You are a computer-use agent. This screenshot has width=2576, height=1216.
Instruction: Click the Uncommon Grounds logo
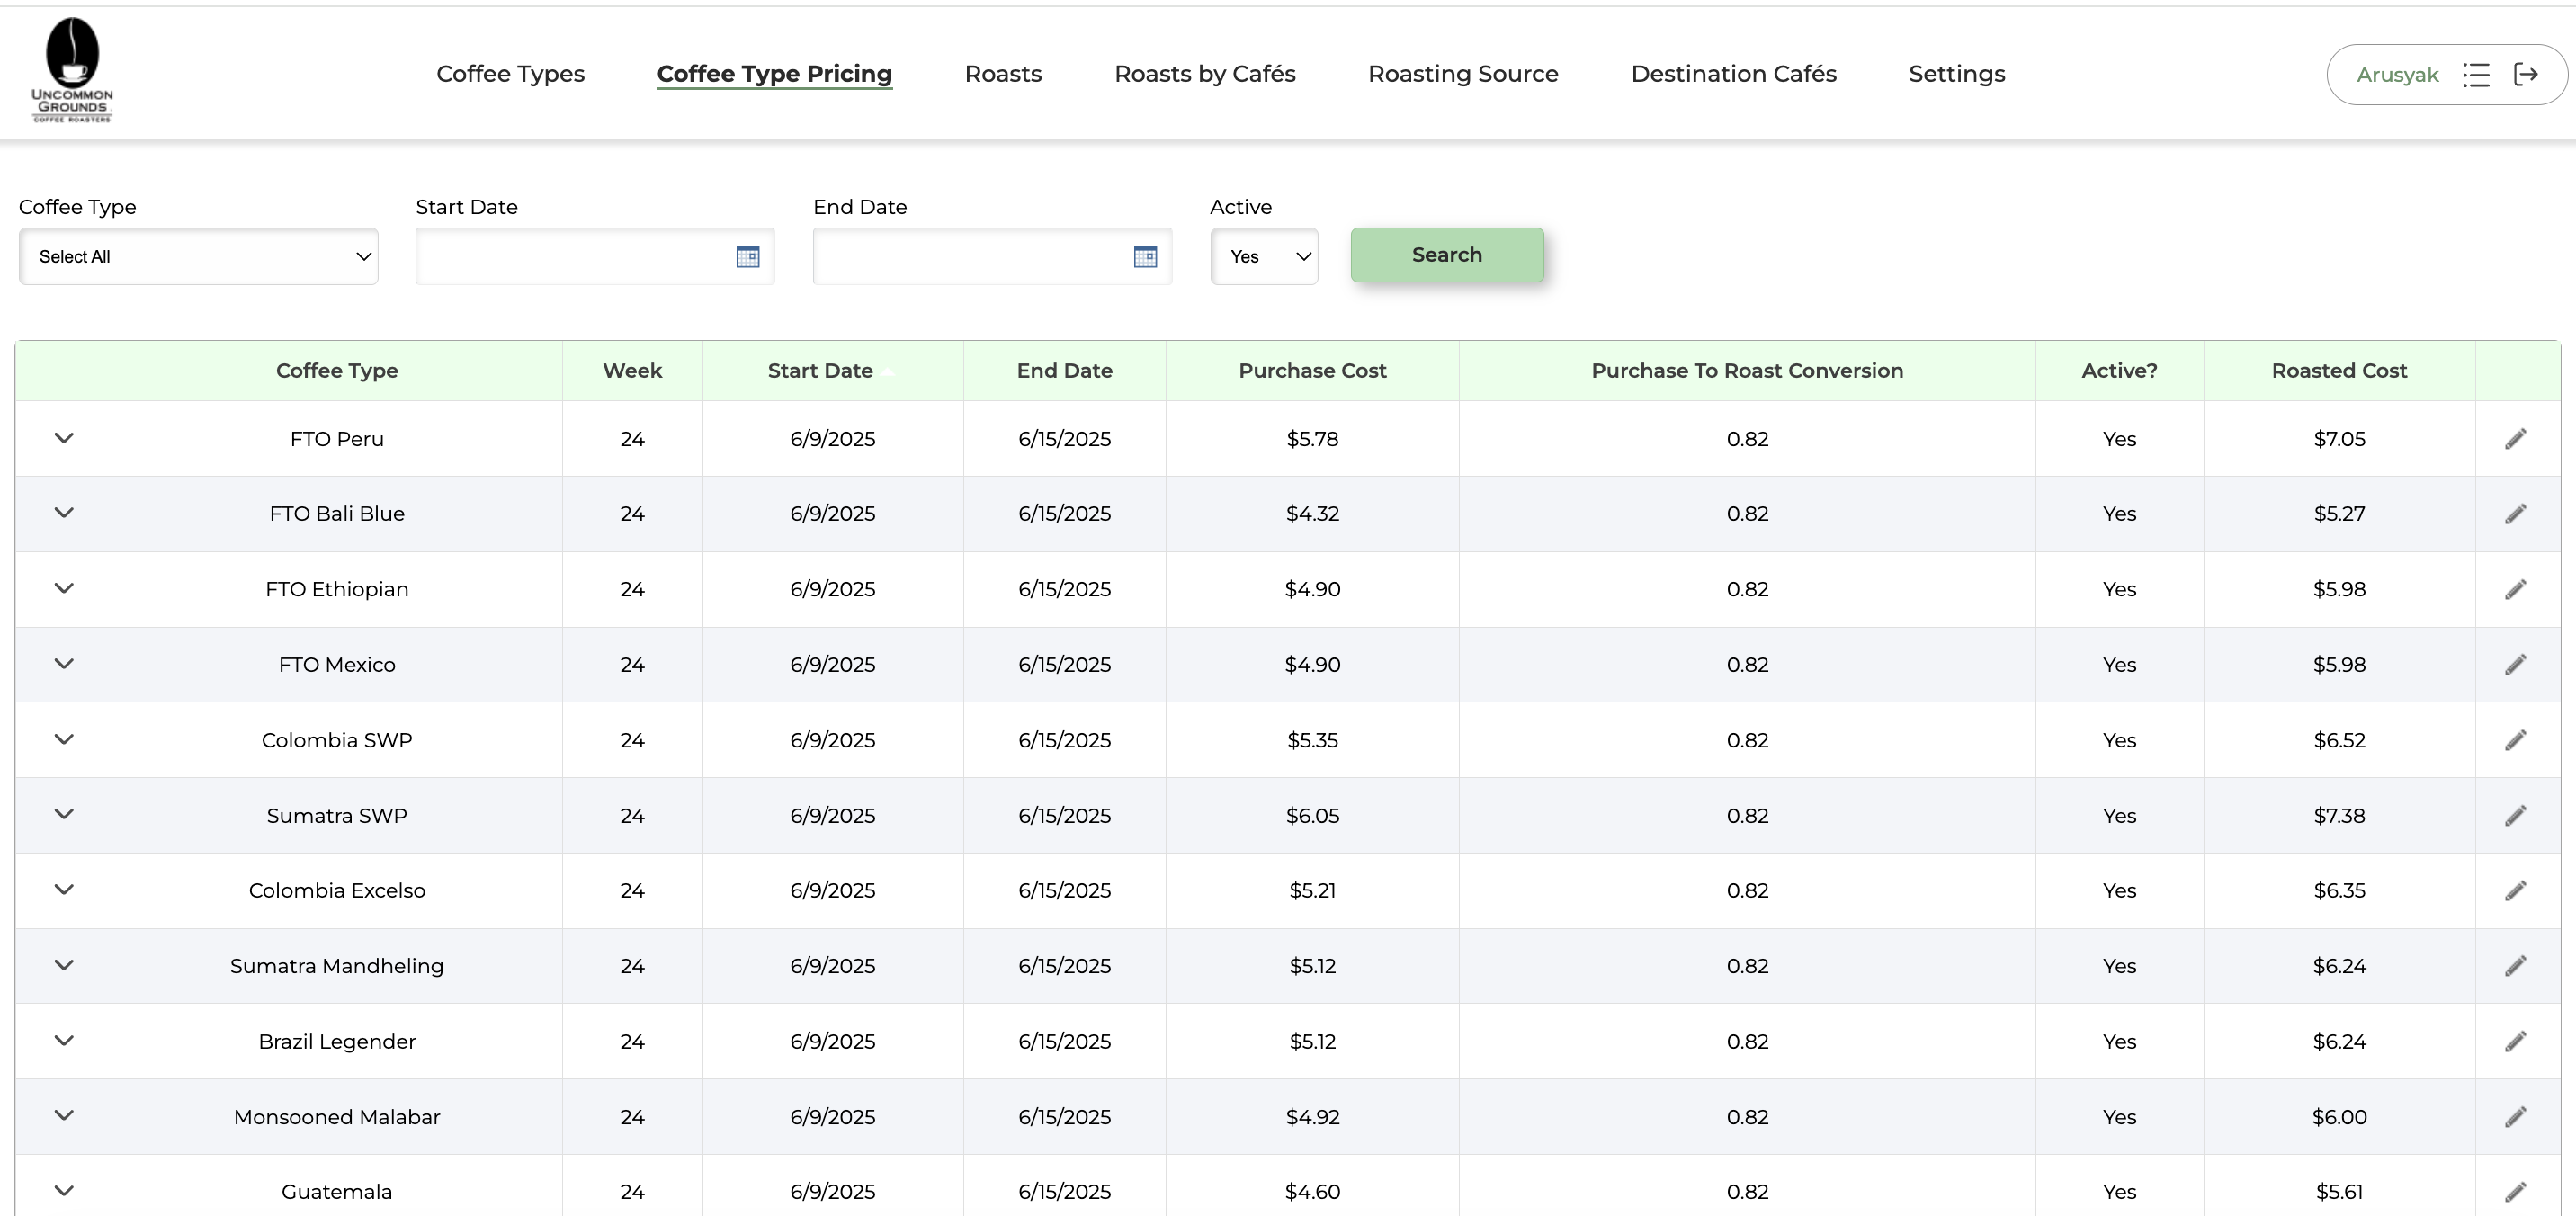coord(71,70)
